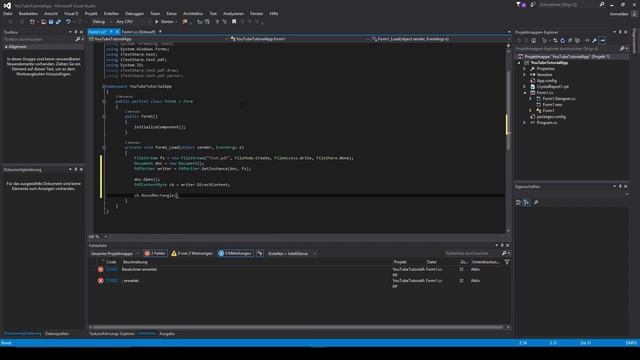Expand the Program.cs node in the project tree
The image size is (640, 360).
click(x=525, y=122)
